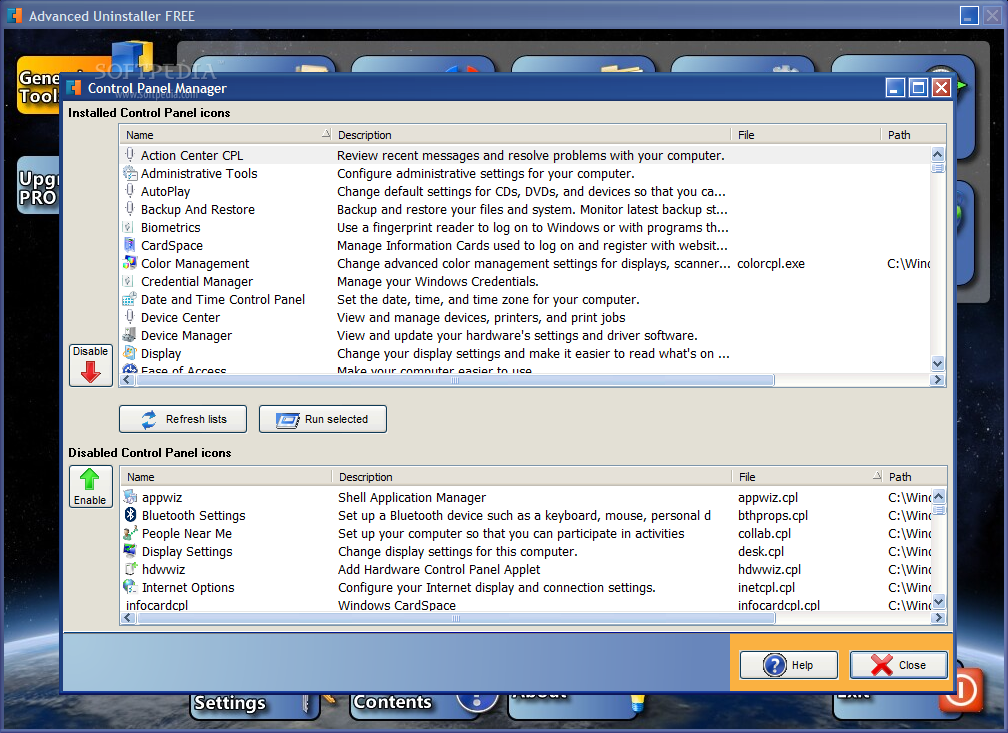The height and width of the screenshot is (733, 1008).
Task: Click the Internet Options globe icon
Action: pos(130,587)
